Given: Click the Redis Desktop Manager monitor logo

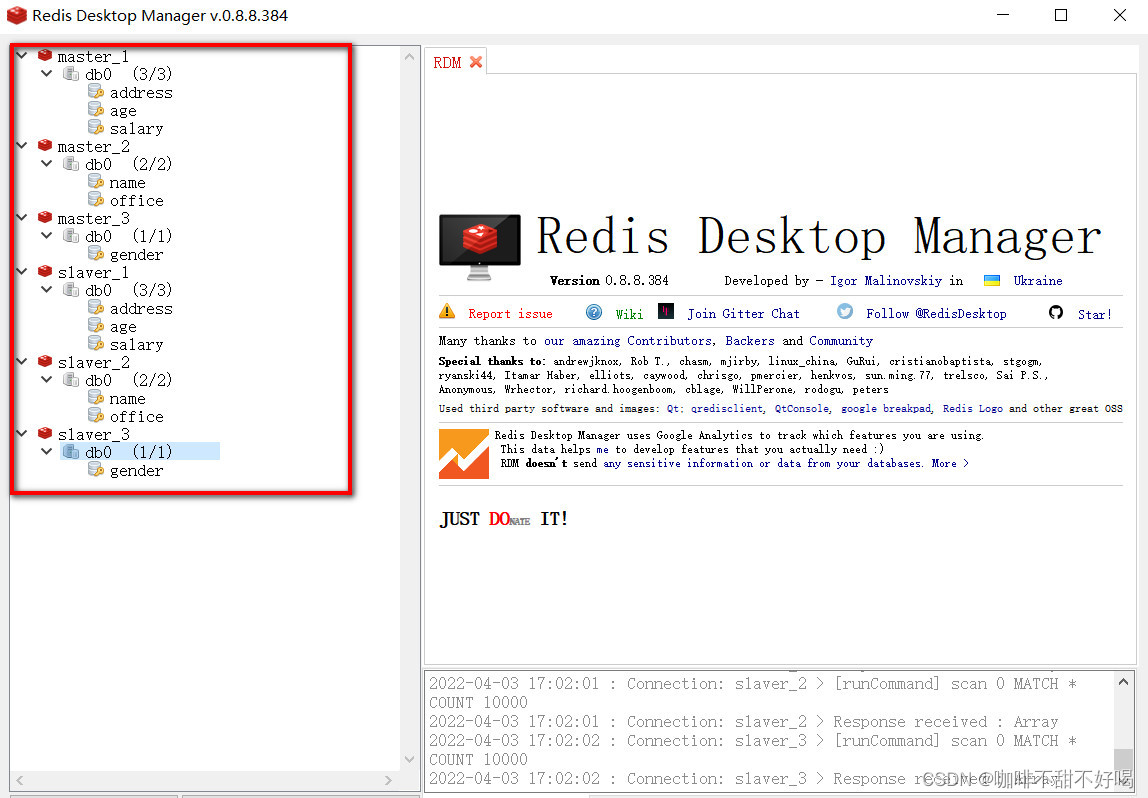Looking at the screenshot, I should 480,247.
